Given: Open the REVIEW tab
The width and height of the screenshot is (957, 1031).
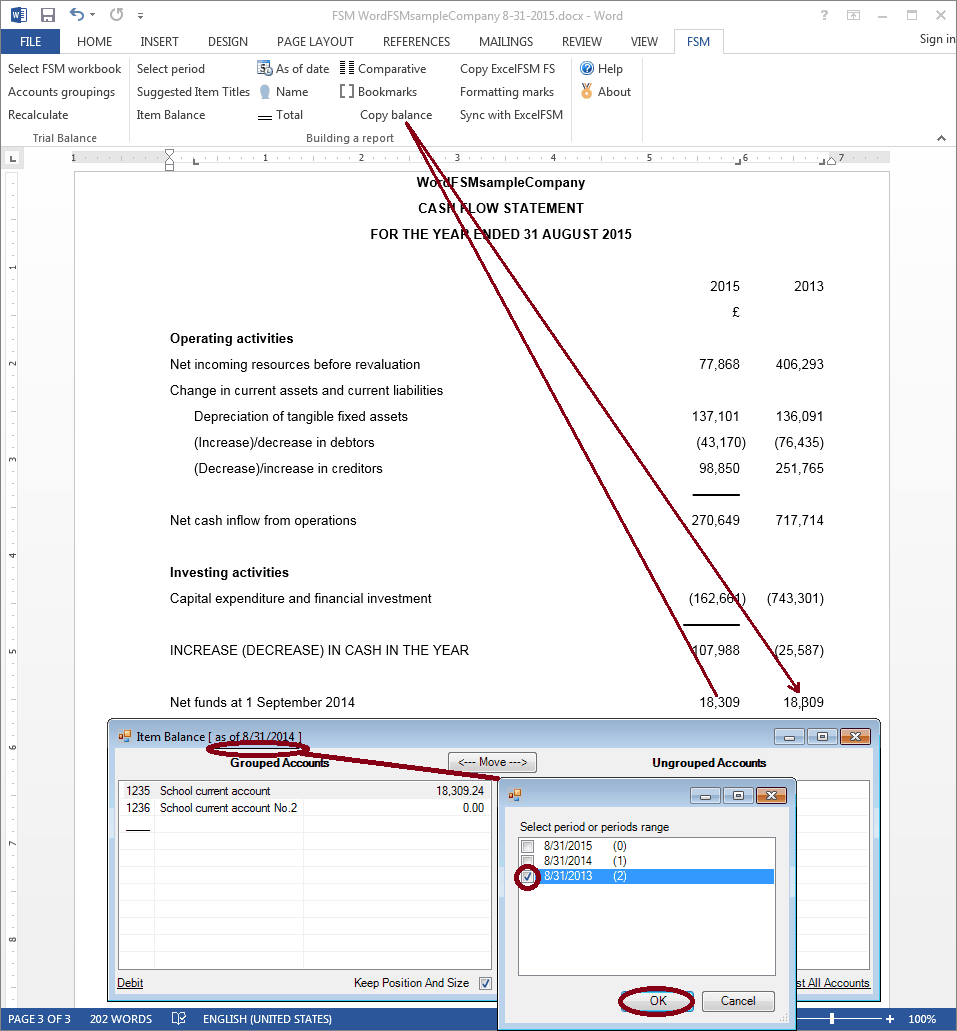Looking at the screenshot, I should point(581,41).
